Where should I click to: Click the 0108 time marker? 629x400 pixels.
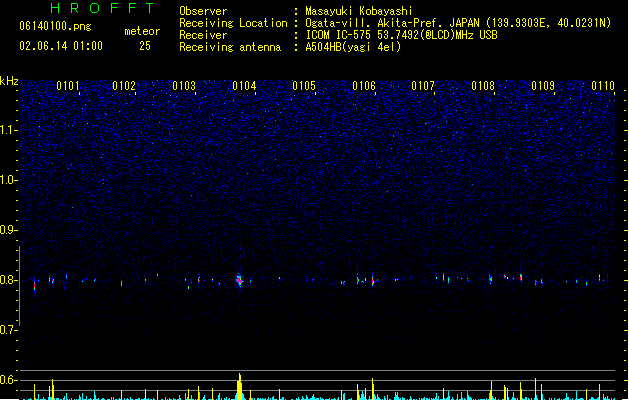pos(483,86)
